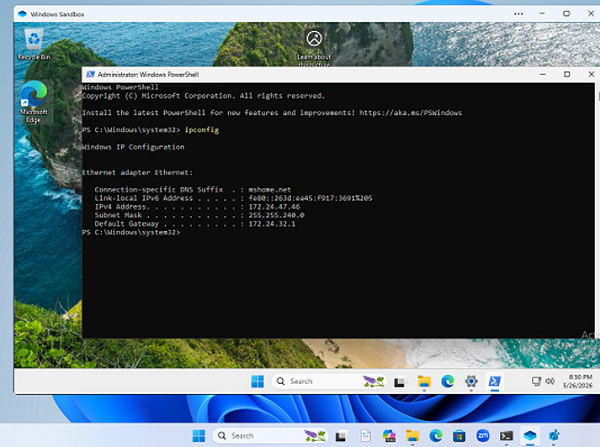This screenshot has height=447, width=600.
Task: Open the Start menu inside the sandbox
Action: pyautogui.click(x=258, y=381)
